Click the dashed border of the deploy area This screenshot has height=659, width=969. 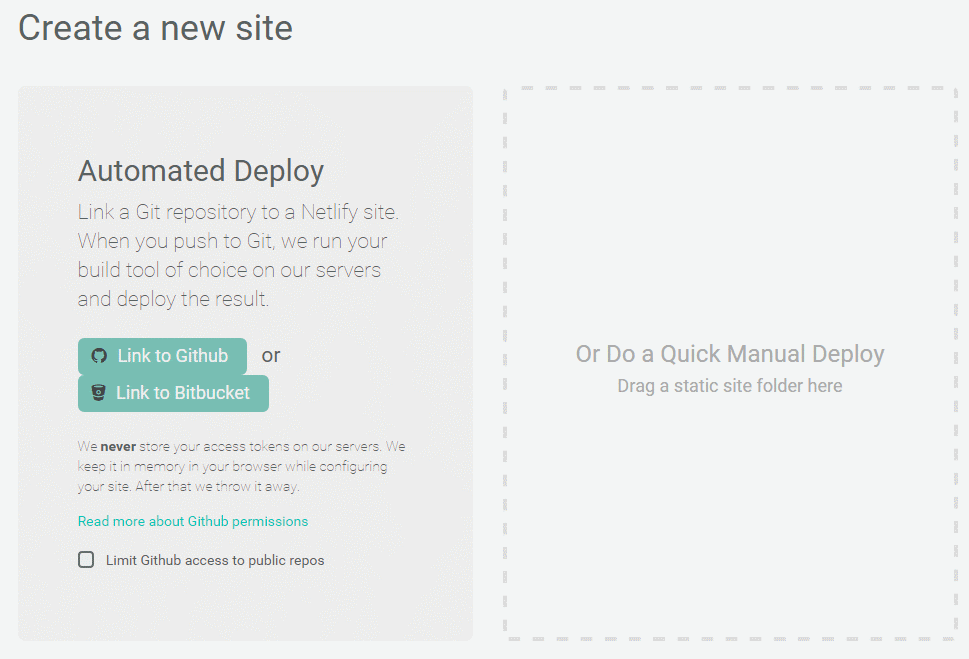coord(729,88)
